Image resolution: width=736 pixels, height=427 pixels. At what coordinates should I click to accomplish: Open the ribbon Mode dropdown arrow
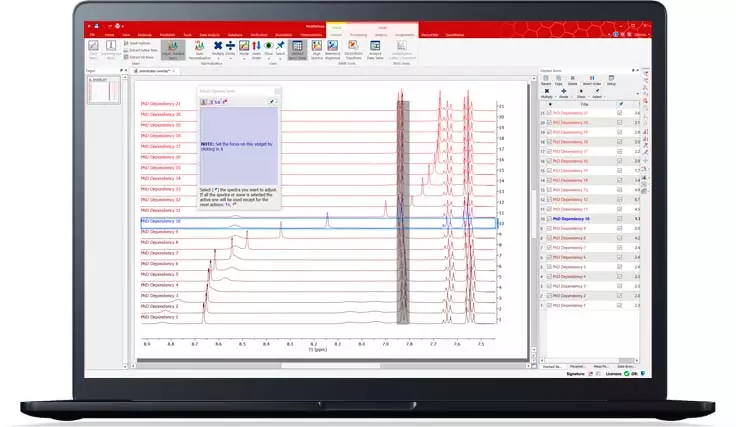coord(244,59)
